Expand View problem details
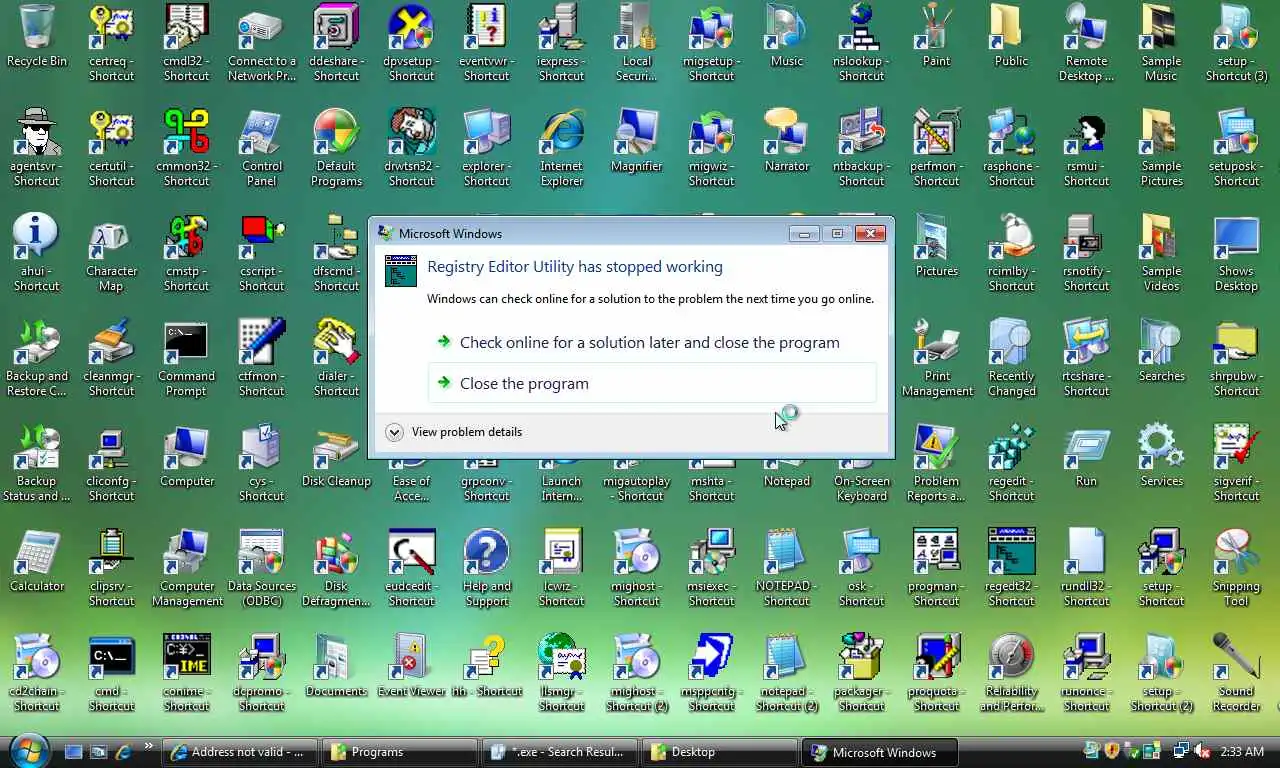Viewport: 1280px width, 768px height. click(x=454, y=432)
